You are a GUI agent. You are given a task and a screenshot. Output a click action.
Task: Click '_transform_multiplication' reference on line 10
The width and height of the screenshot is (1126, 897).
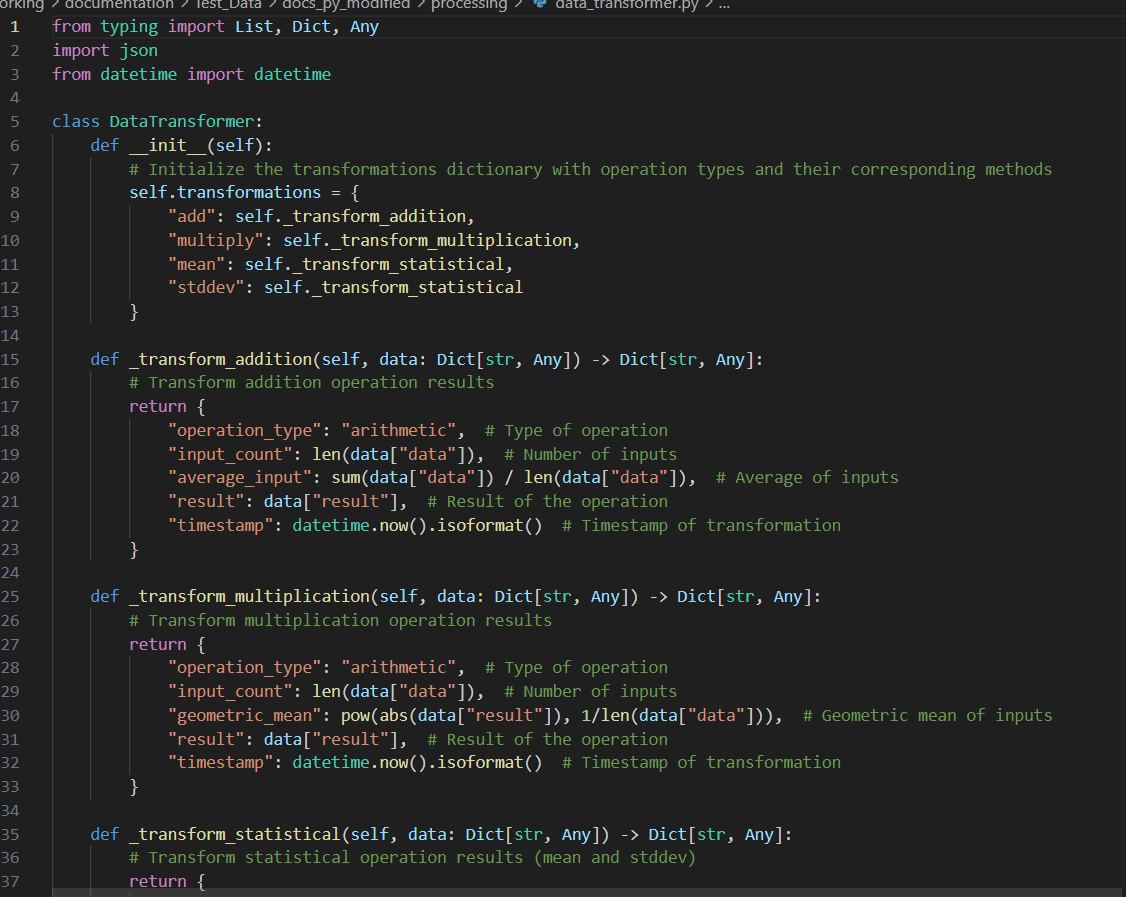(451, 241)
